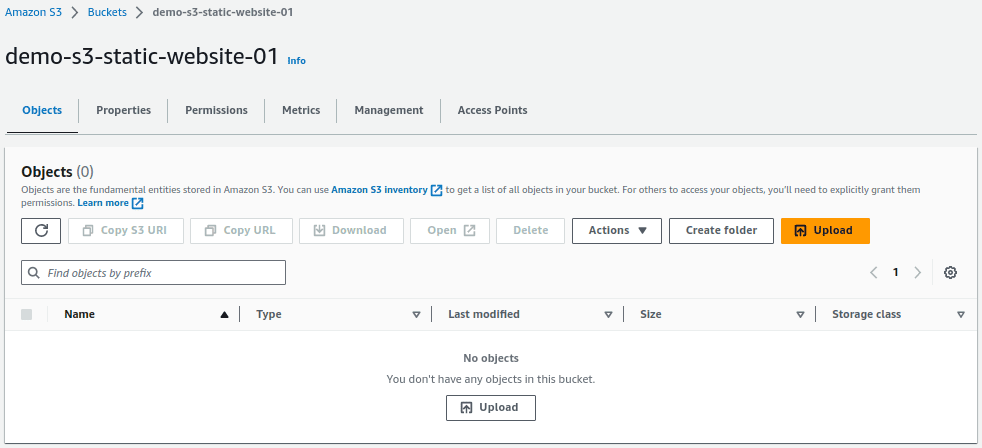
Task: Click the refresh objects icon button
Action: (41, 231)
